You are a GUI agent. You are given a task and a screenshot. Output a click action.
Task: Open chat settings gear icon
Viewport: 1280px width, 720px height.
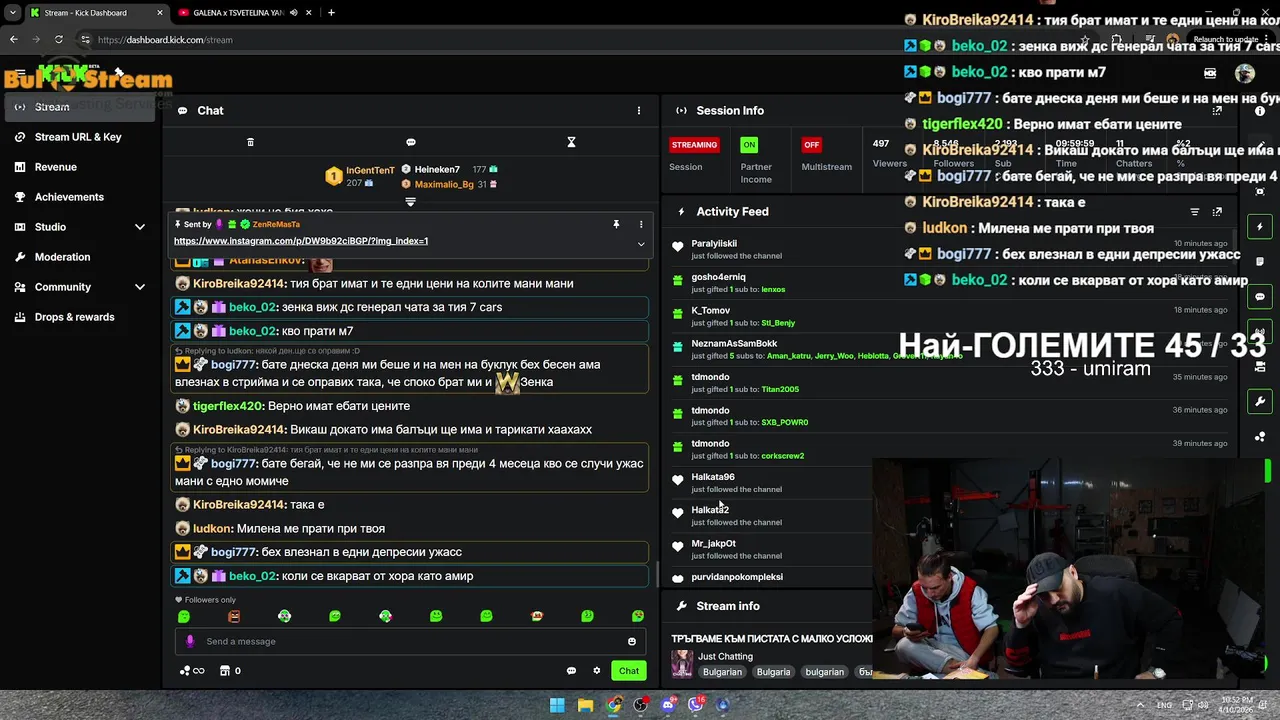[597, 671]
